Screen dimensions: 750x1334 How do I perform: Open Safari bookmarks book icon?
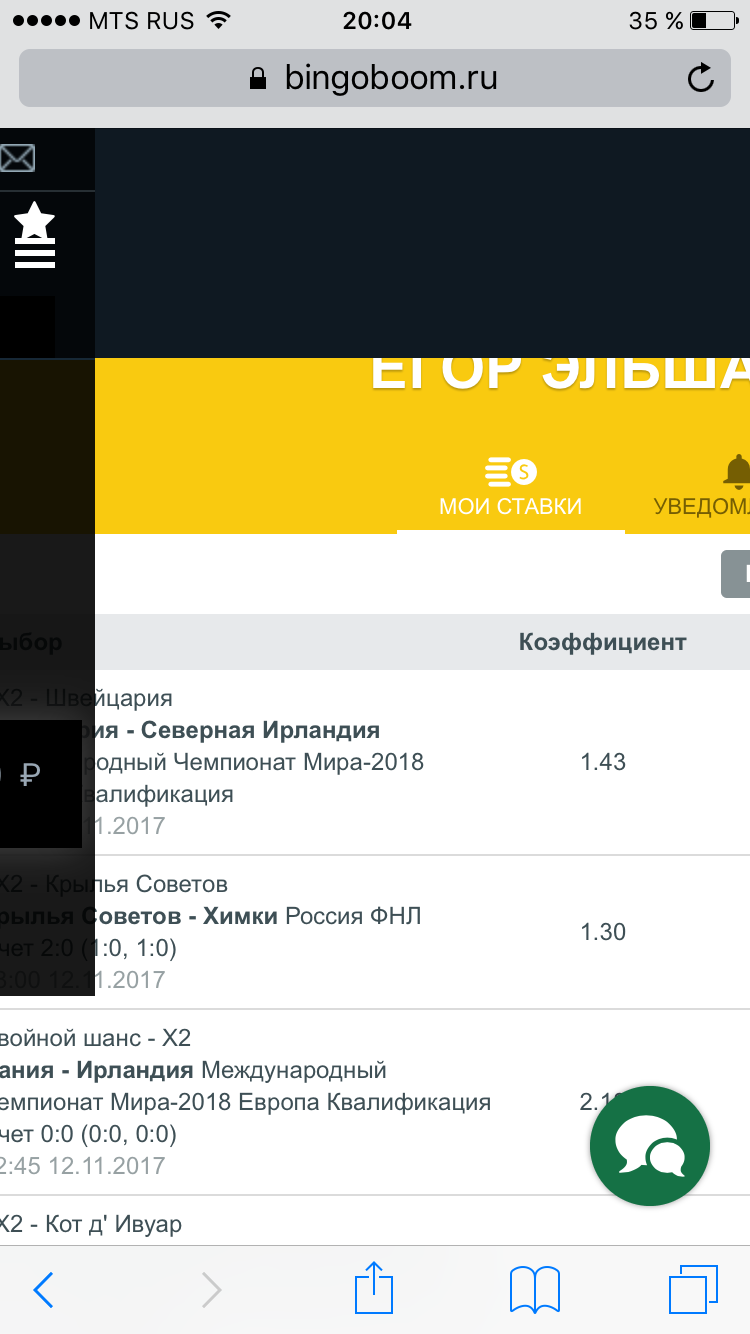coord(535,1290)
